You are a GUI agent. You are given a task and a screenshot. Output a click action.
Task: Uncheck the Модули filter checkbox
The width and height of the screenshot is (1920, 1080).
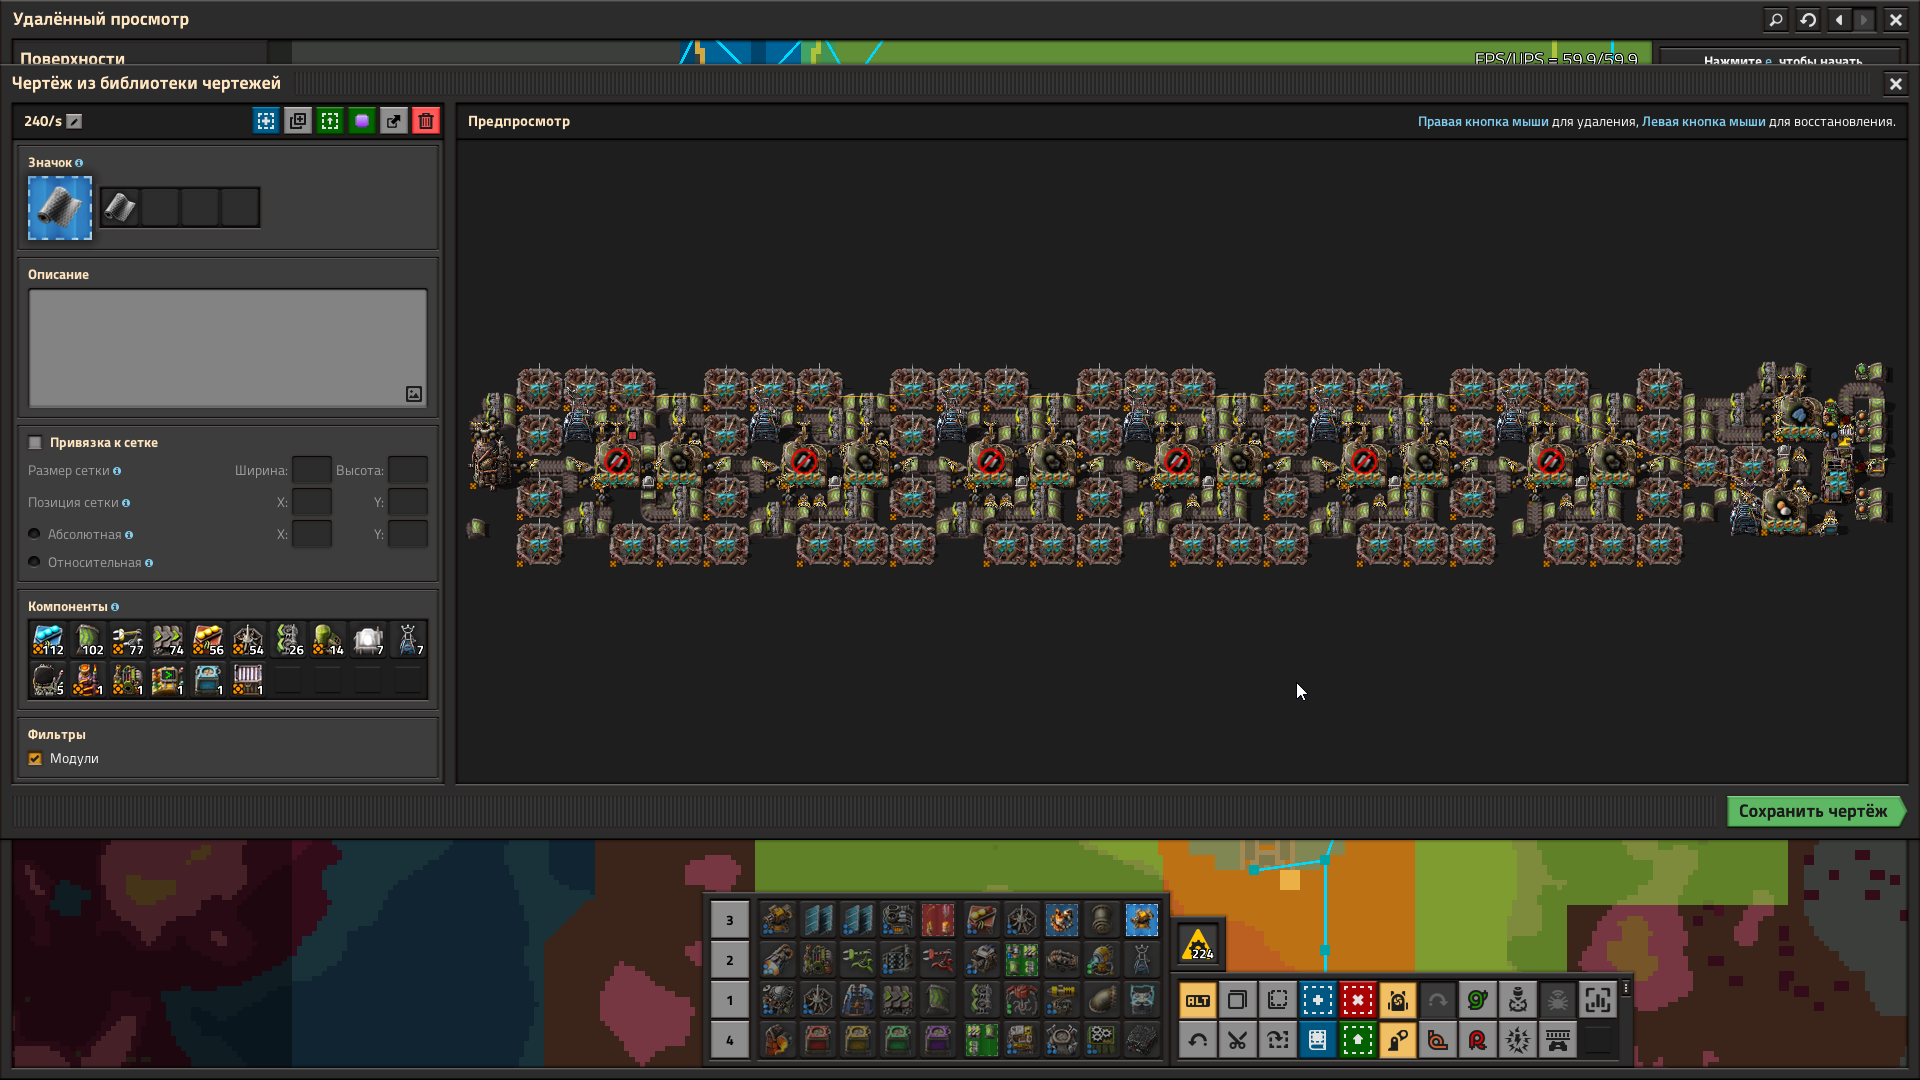[35, 759]
